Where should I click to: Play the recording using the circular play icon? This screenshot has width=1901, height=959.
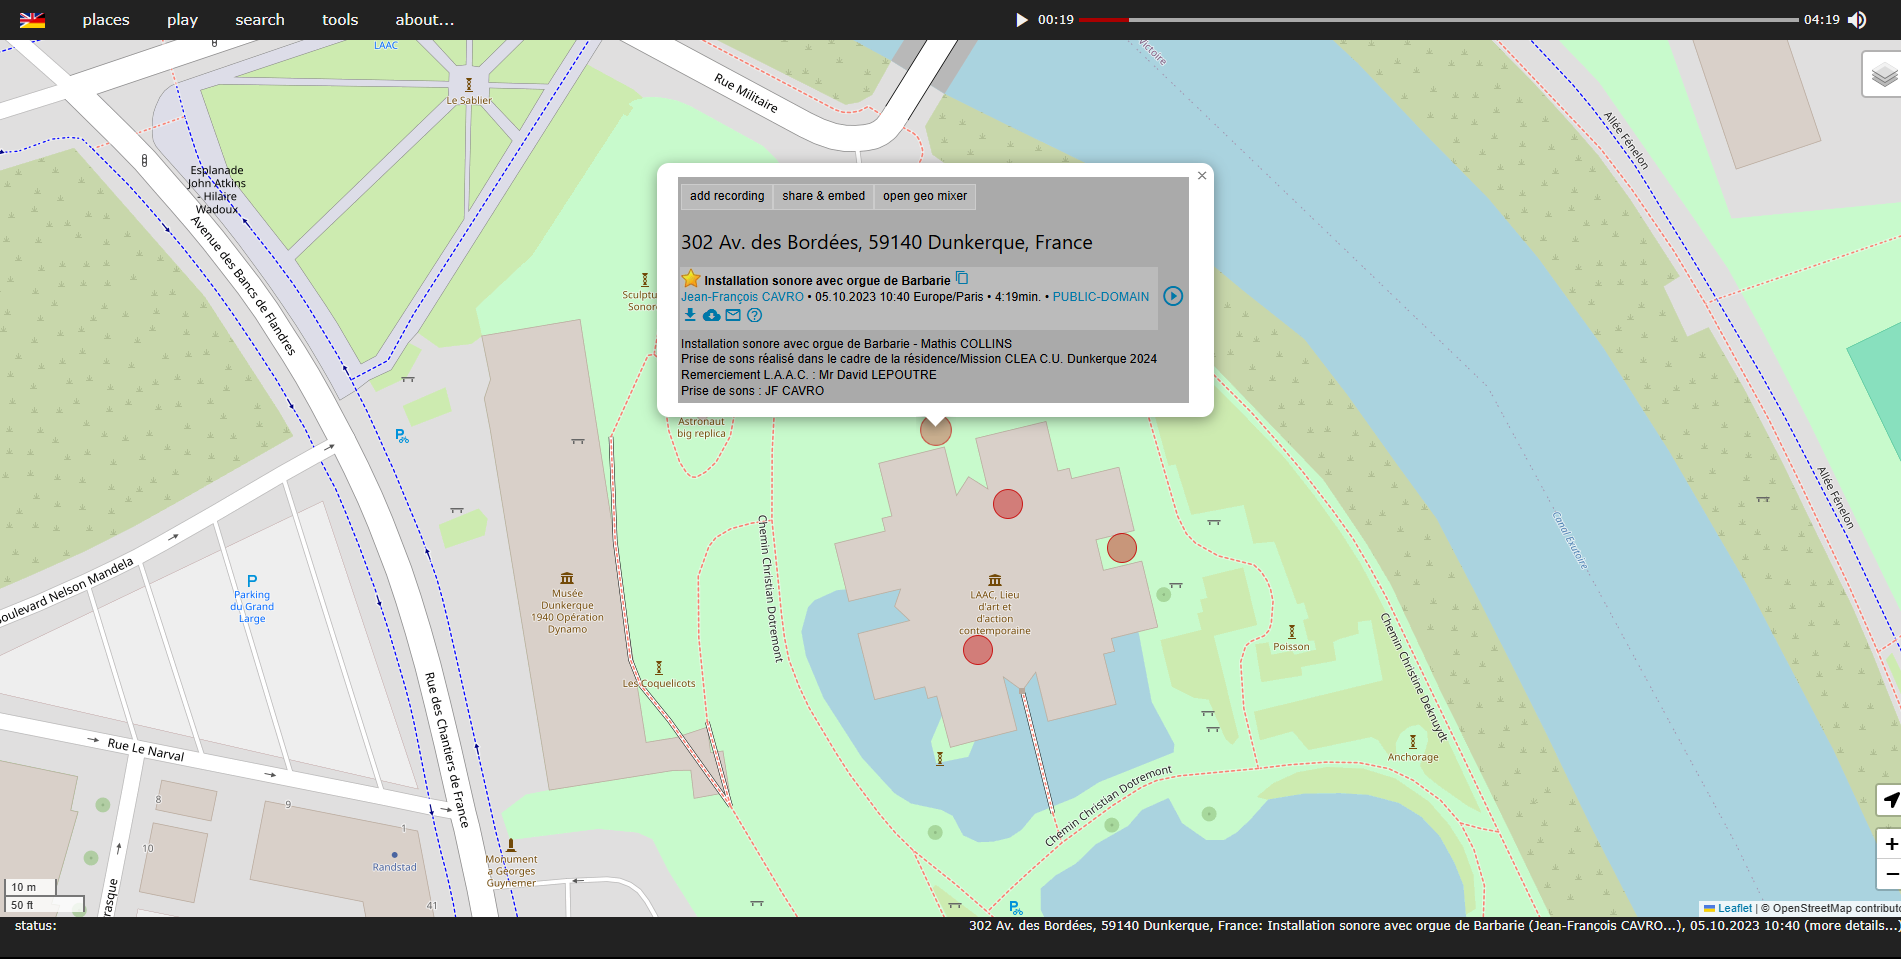(1173, 296)
